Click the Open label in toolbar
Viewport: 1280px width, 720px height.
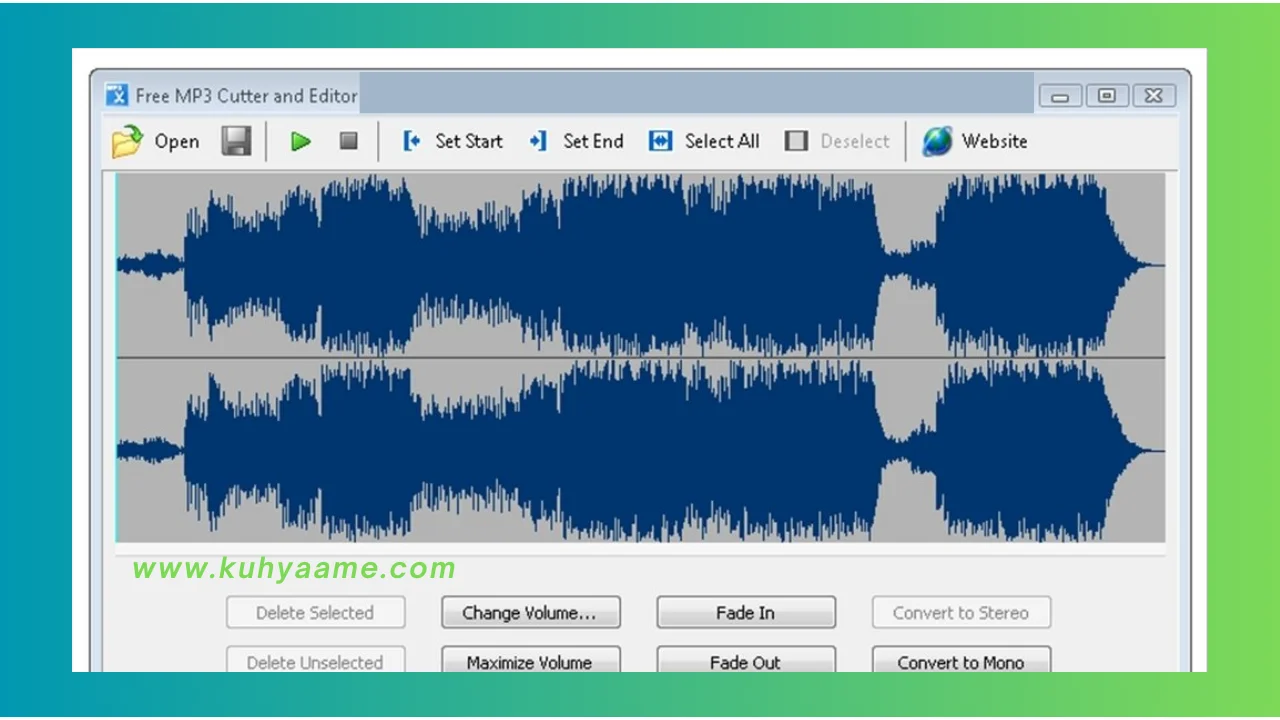tap(177, 141)
